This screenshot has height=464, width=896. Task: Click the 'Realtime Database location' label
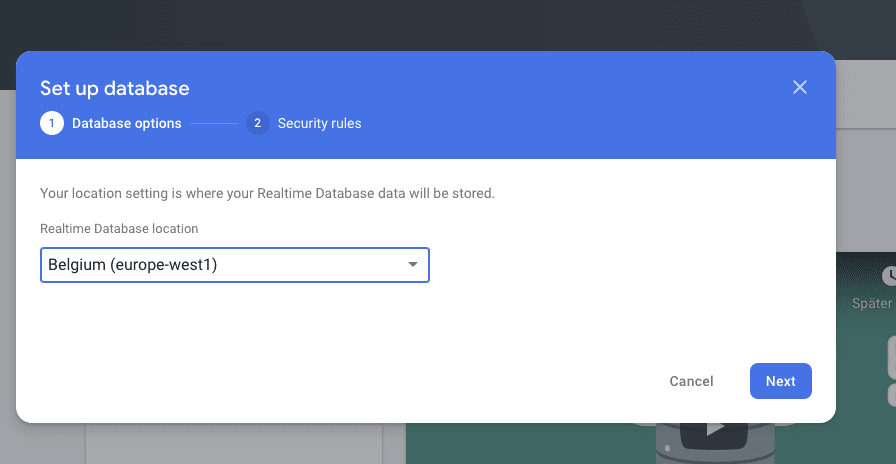pos(119,229)
